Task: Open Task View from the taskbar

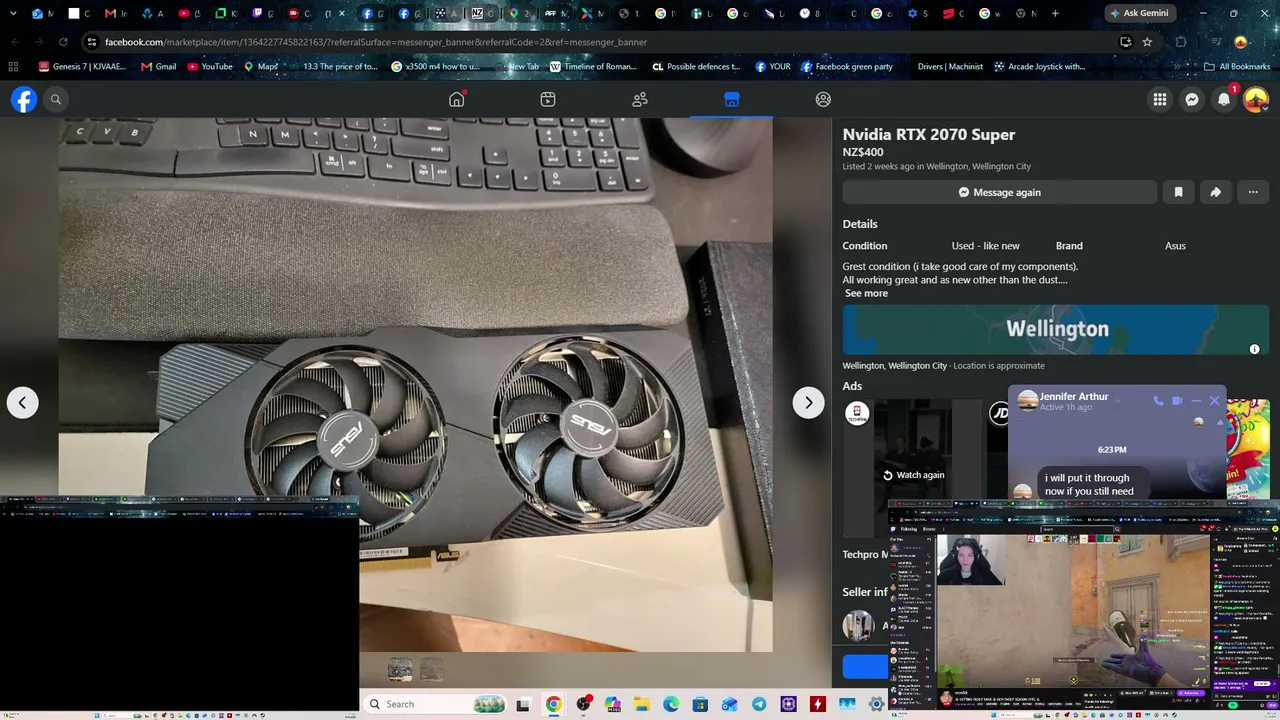Action: (523, 704)
